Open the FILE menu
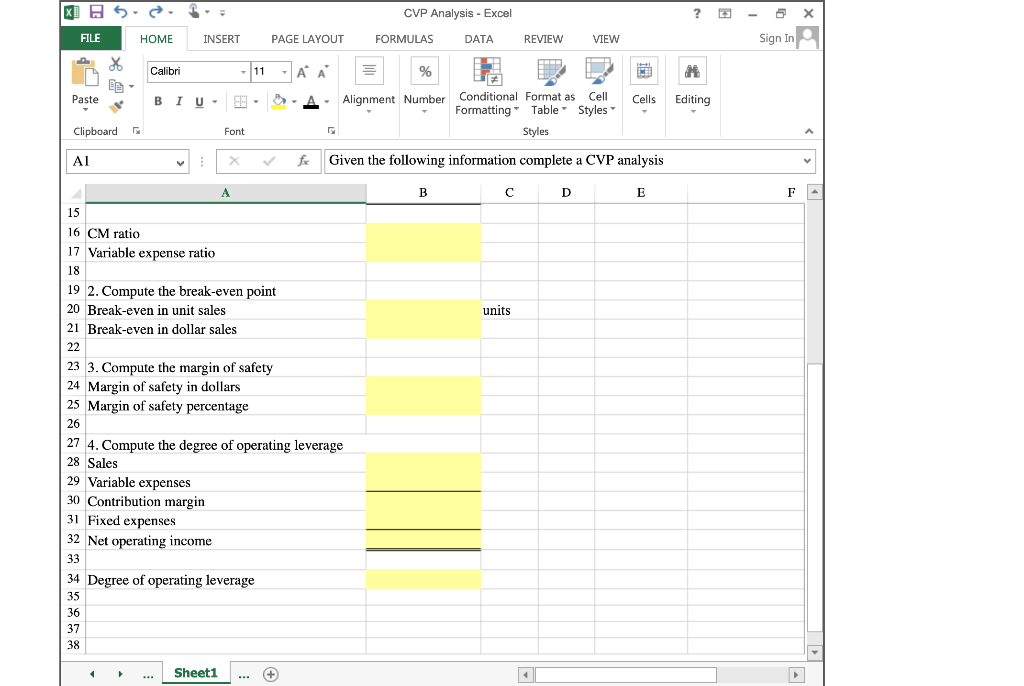1024x686 pixels. [x=91, y=38]
